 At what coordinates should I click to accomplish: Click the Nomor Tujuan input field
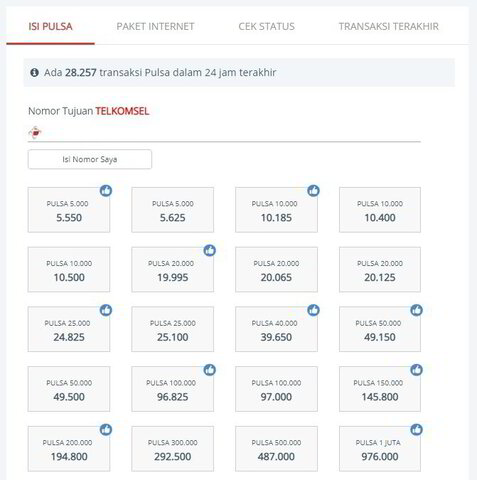click(x=230, y=133)
